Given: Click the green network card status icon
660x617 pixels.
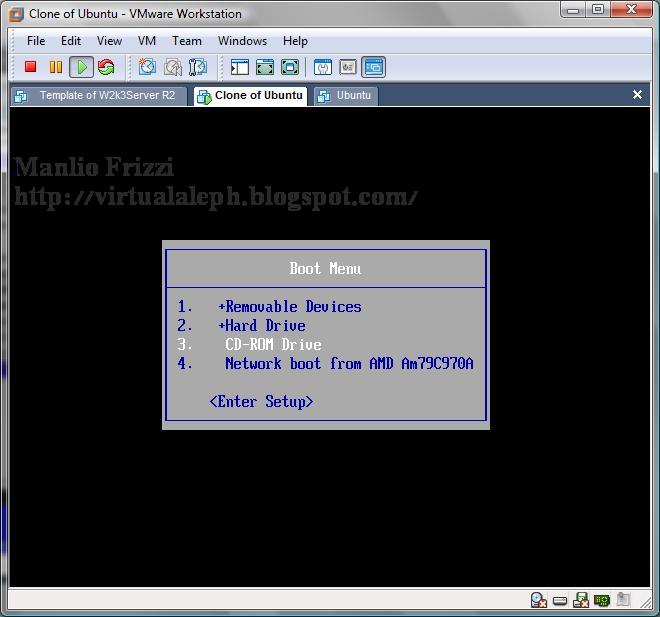Looking at the screenshot, I should [x=602, y=600].
